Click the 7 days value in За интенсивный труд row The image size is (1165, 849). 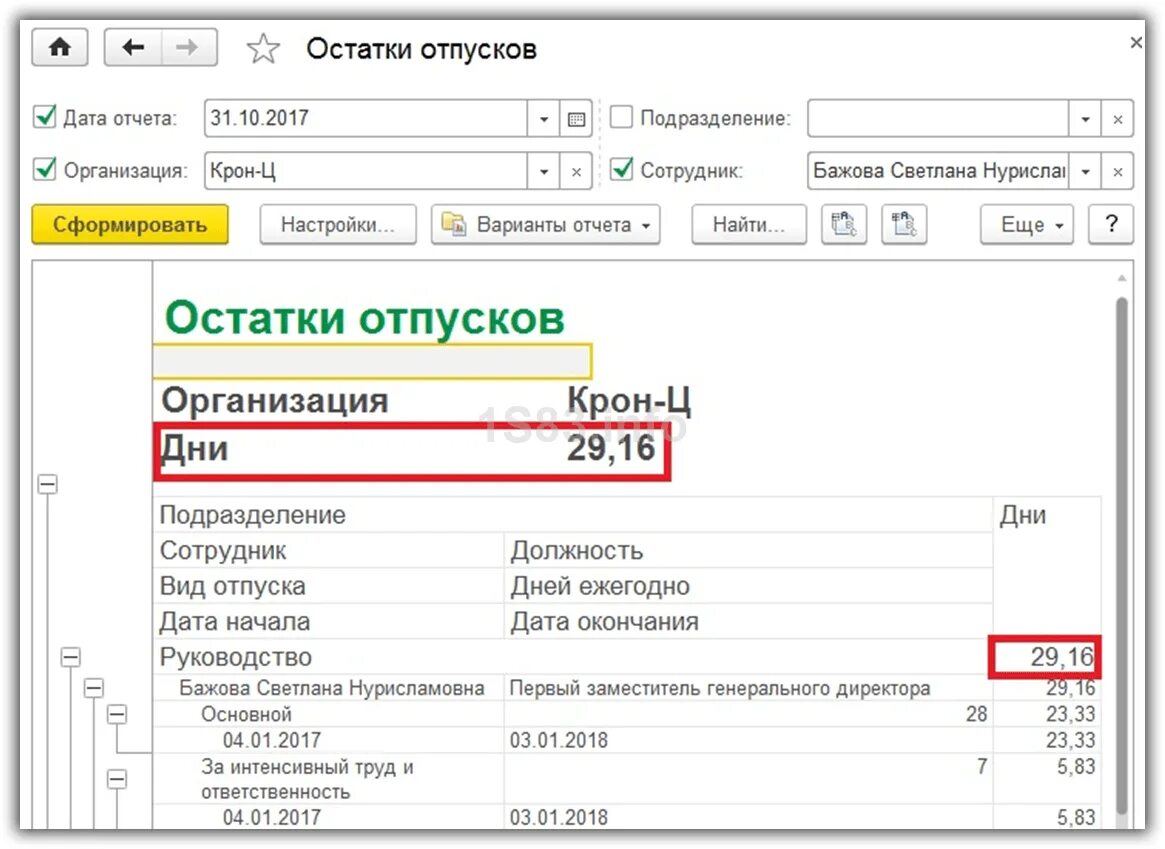click(982, 767)
